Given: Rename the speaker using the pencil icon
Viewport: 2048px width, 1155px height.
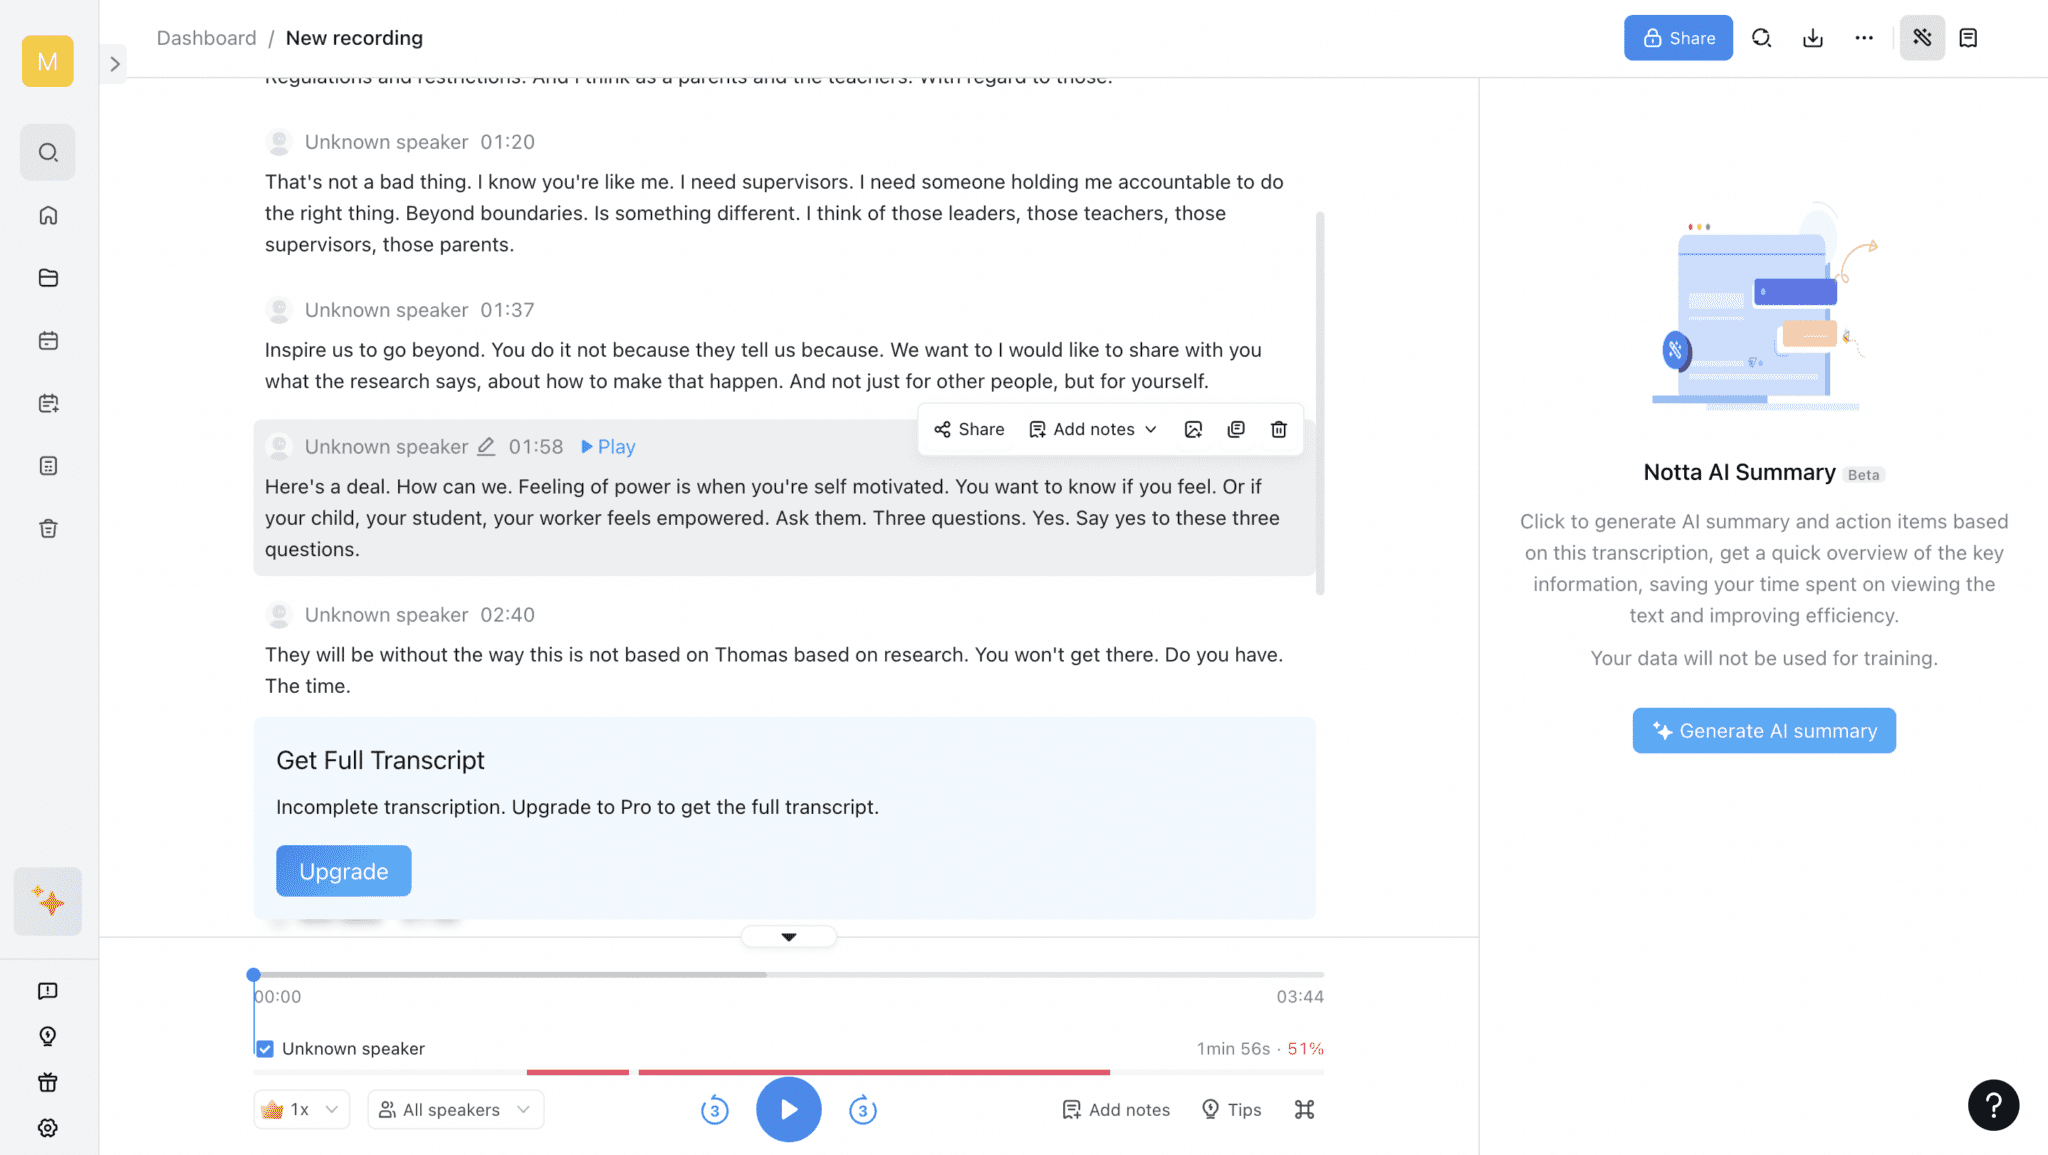Looking at the screenshot, I should click(x=487, y=447).
